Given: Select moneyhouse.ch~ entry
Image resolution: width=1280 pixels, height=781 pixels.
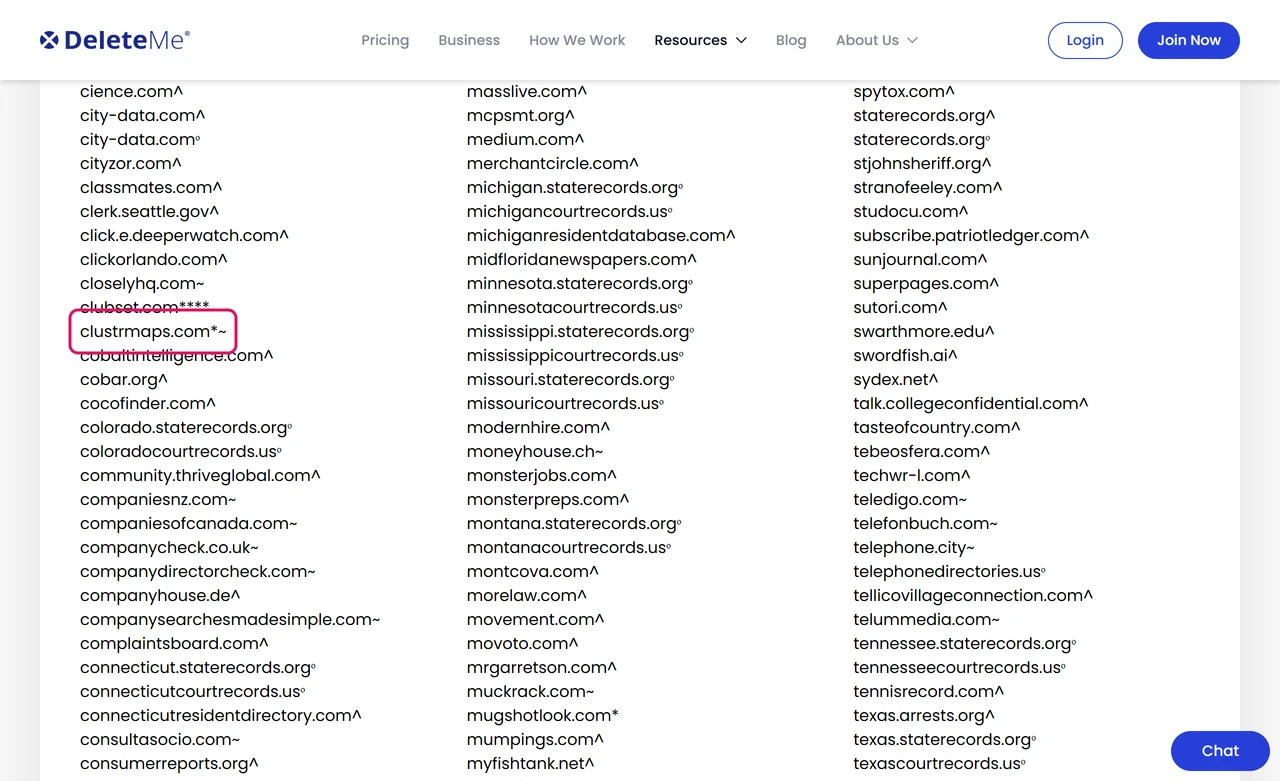Looking at the screenshot, I should coord(535,451).
